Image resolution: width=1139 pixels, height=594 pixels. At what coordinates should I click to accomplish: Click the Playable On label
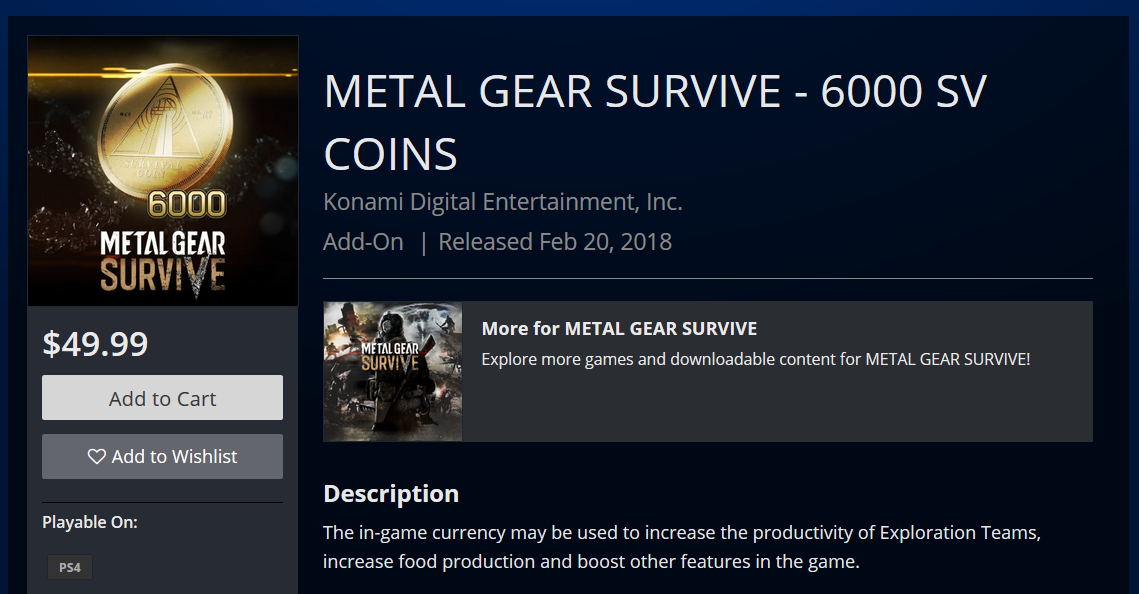(90, 522)
